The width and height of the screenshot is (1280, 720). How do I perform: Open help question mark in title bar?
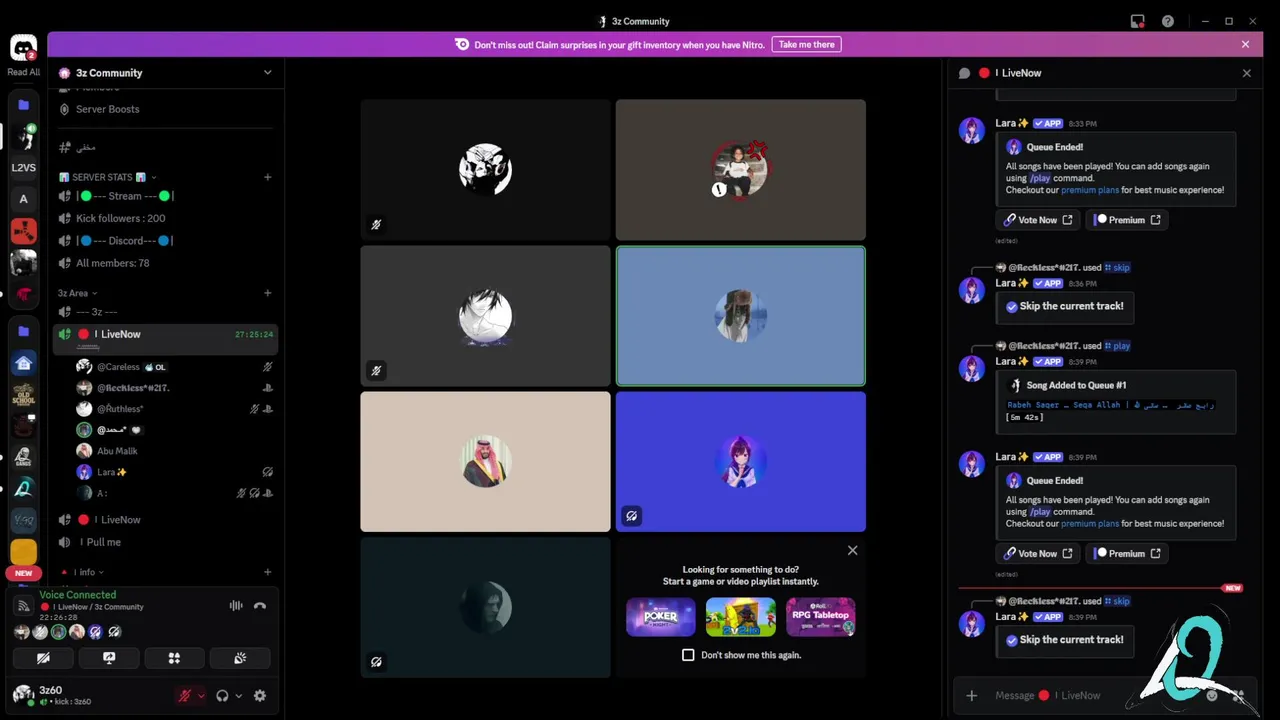(1168, 21)
